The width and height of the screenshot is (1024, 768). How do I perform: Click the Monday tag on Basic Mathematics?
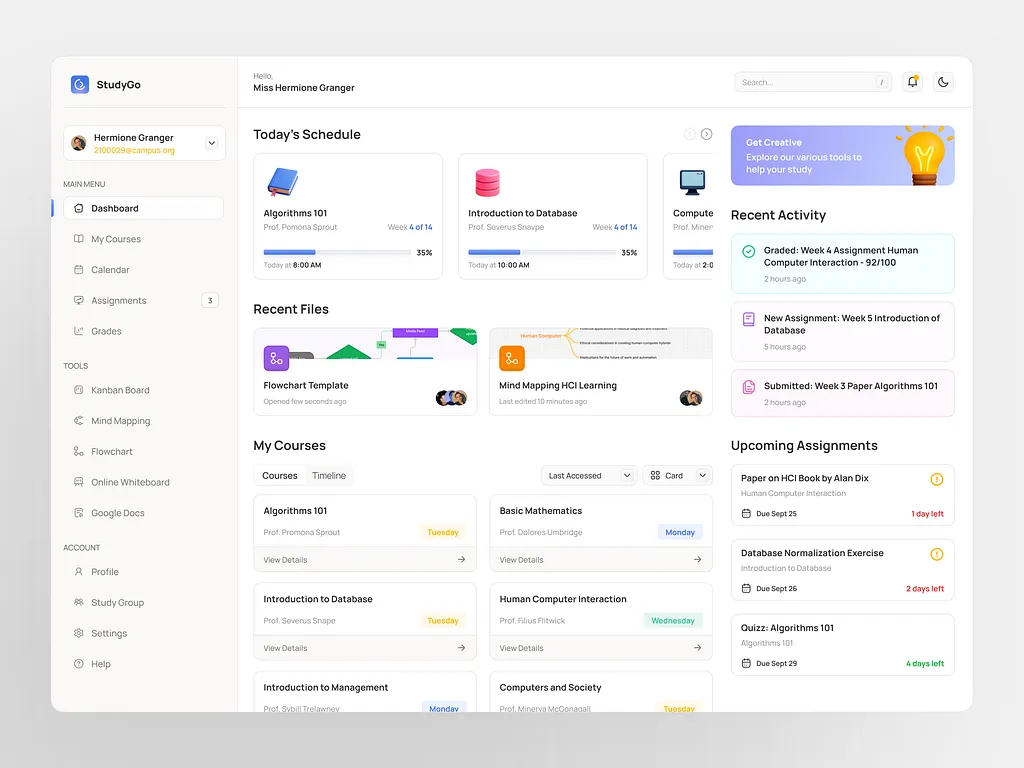(680, 532)
